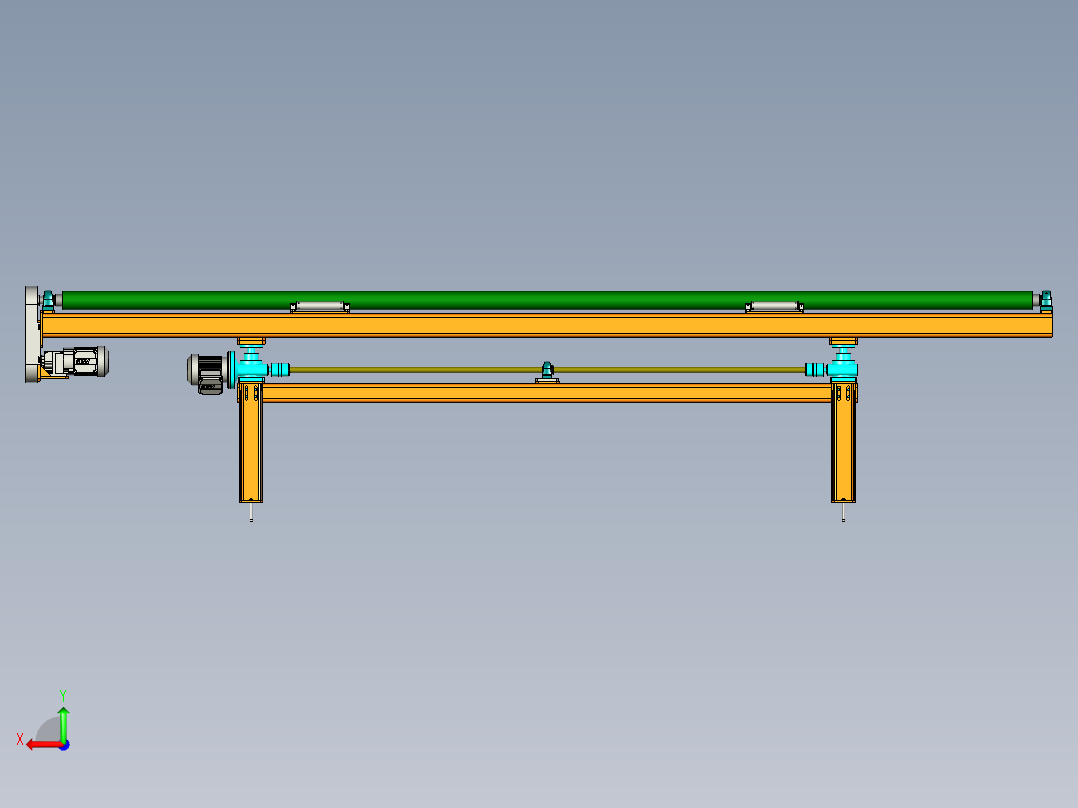The image size is (1078, 808).
Task: Select the long green roller
Action: tap(547, 300)
